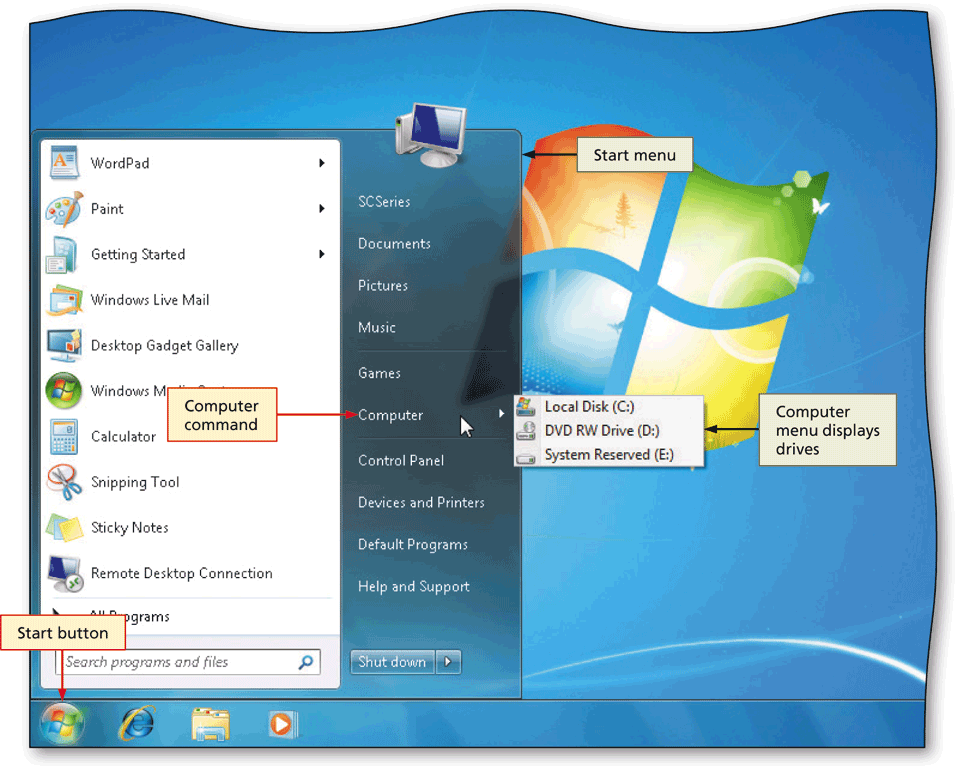Image resolution: width=958 pixels, height=768 pixels.
Task: Expand the Computer submenu arrow
Action: coord(501,414)
